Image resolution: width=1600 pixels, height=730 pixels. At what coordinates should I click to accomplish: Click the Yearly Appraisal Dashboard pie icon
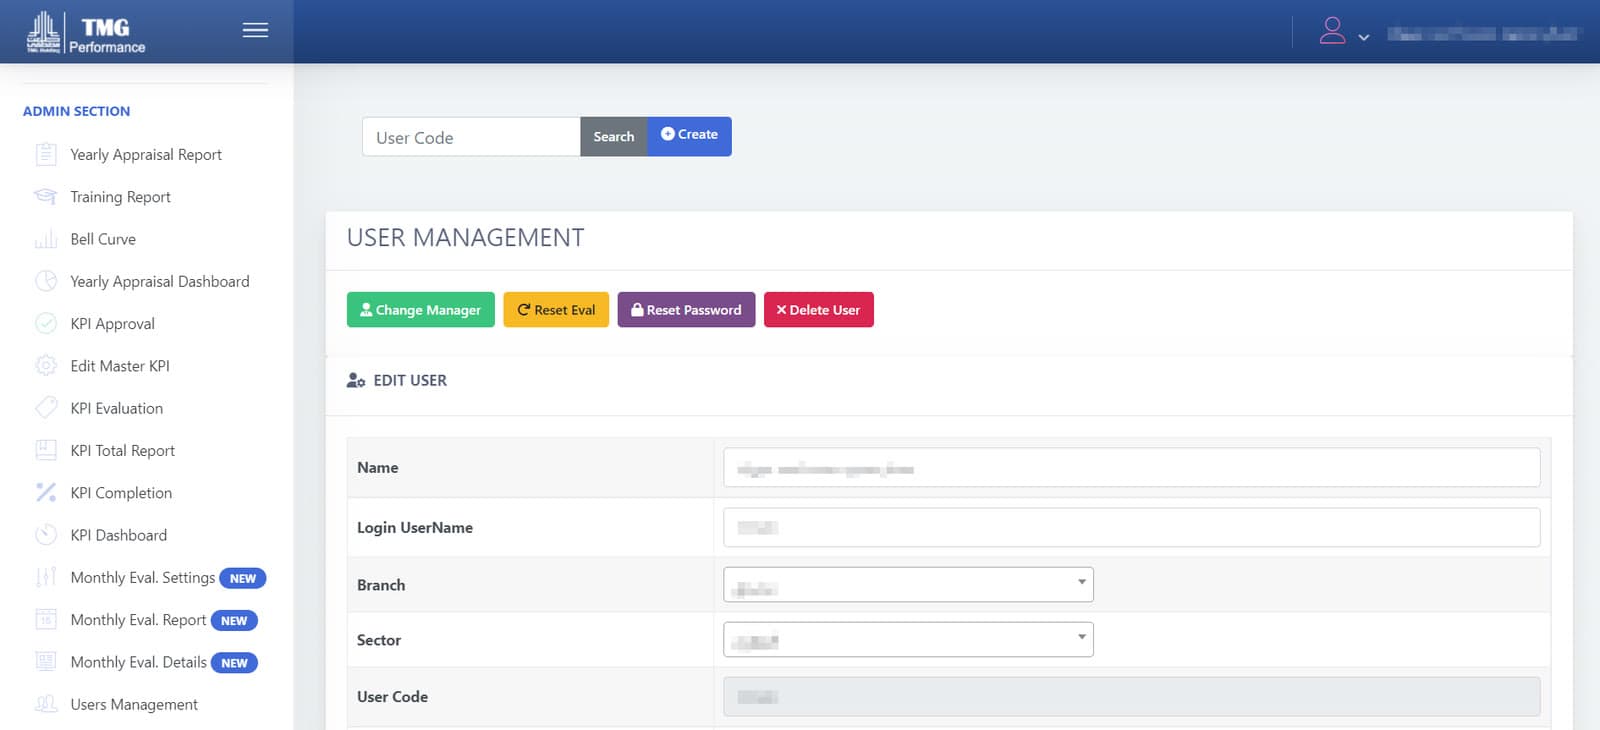tap(46, 281)
